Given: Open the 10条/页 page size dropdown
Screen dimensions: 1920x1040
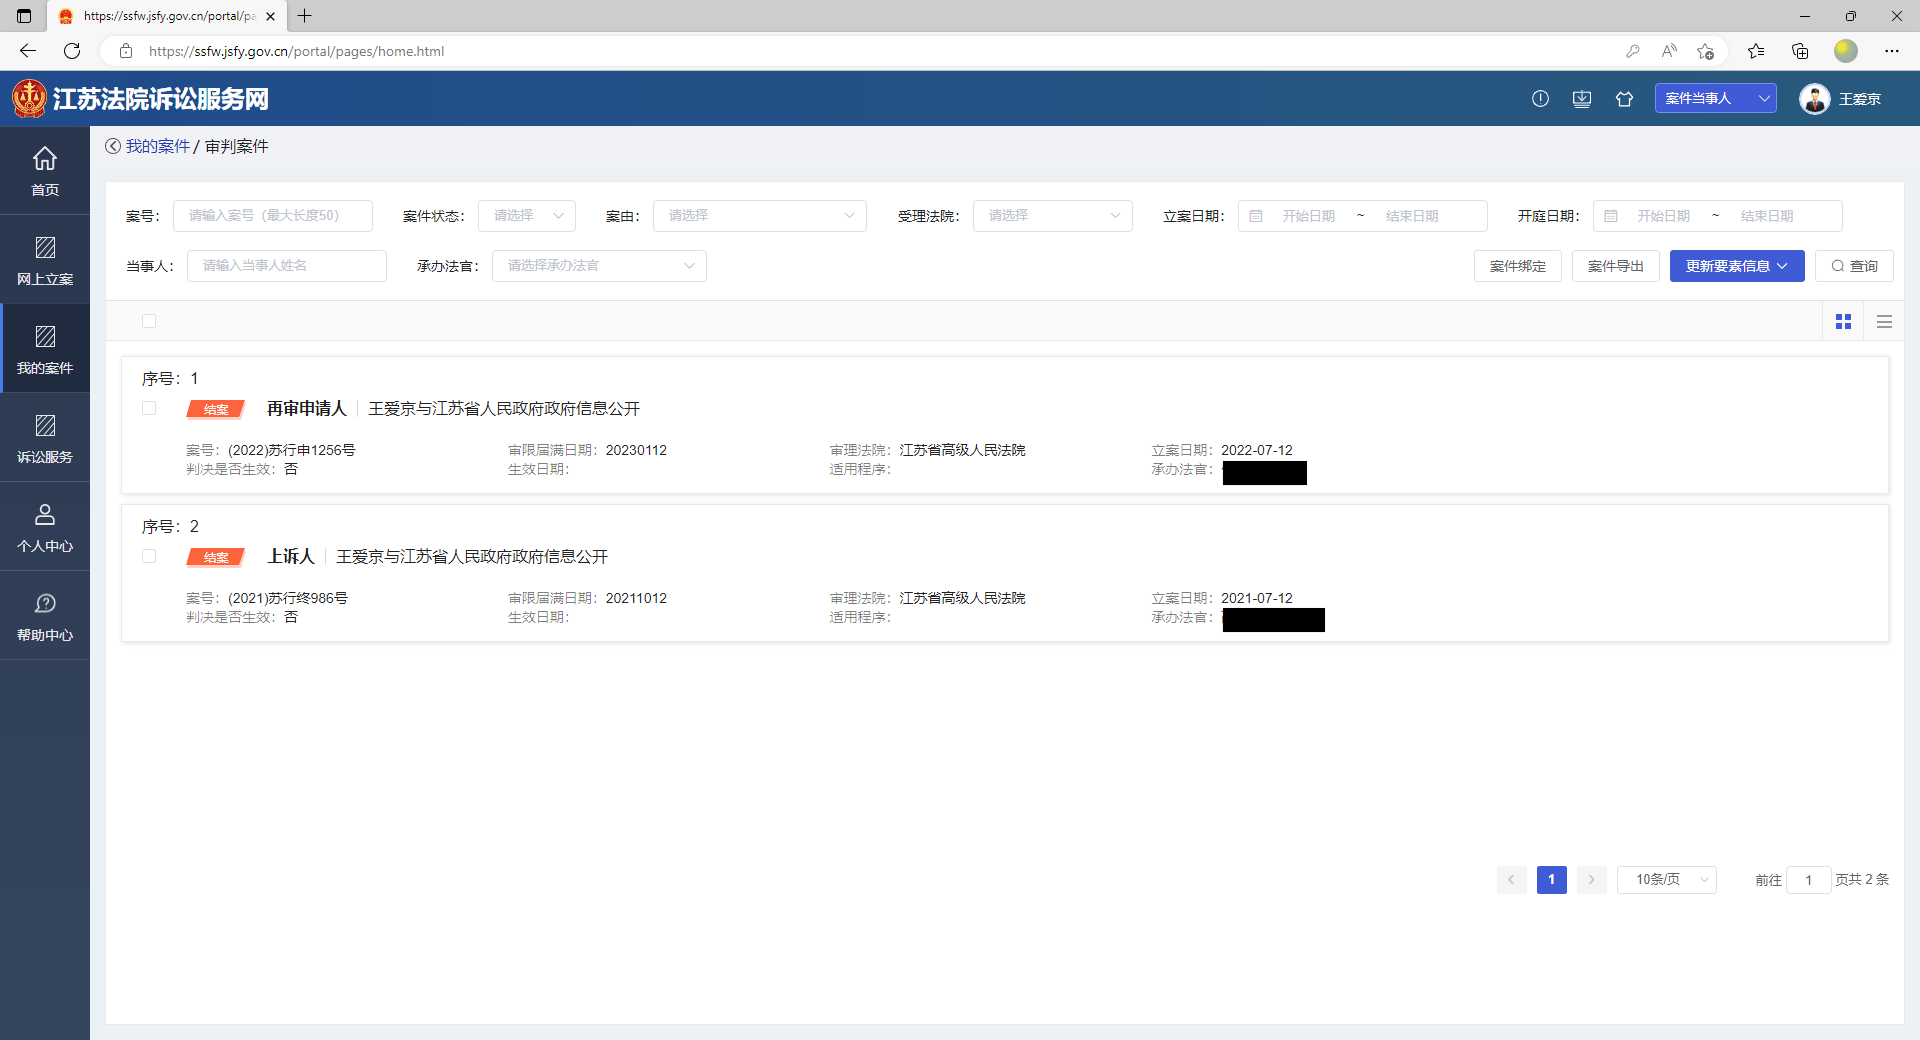Looking at the screenshot, I should point(1666,880).
